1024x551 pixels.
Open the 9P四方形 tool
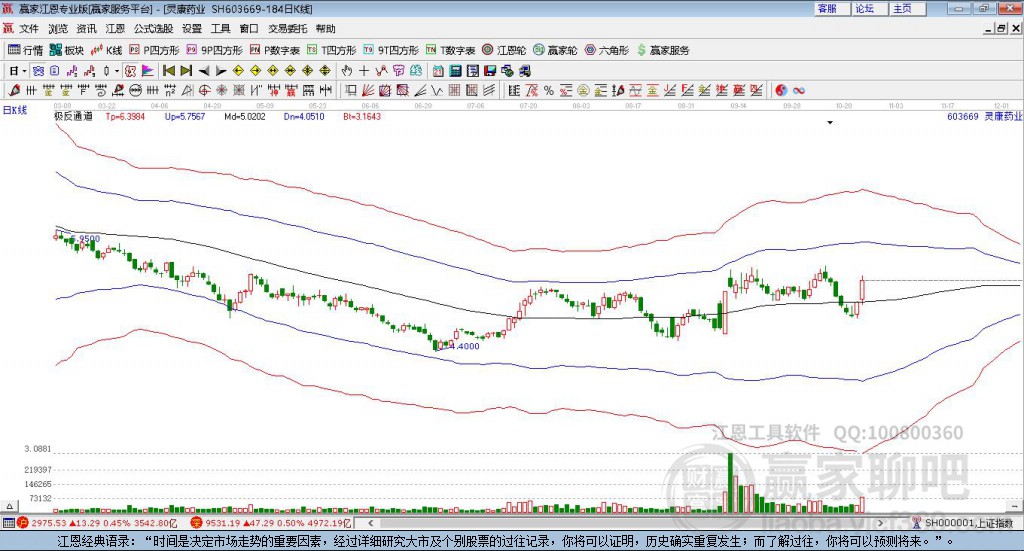click(x=214, y=50)
